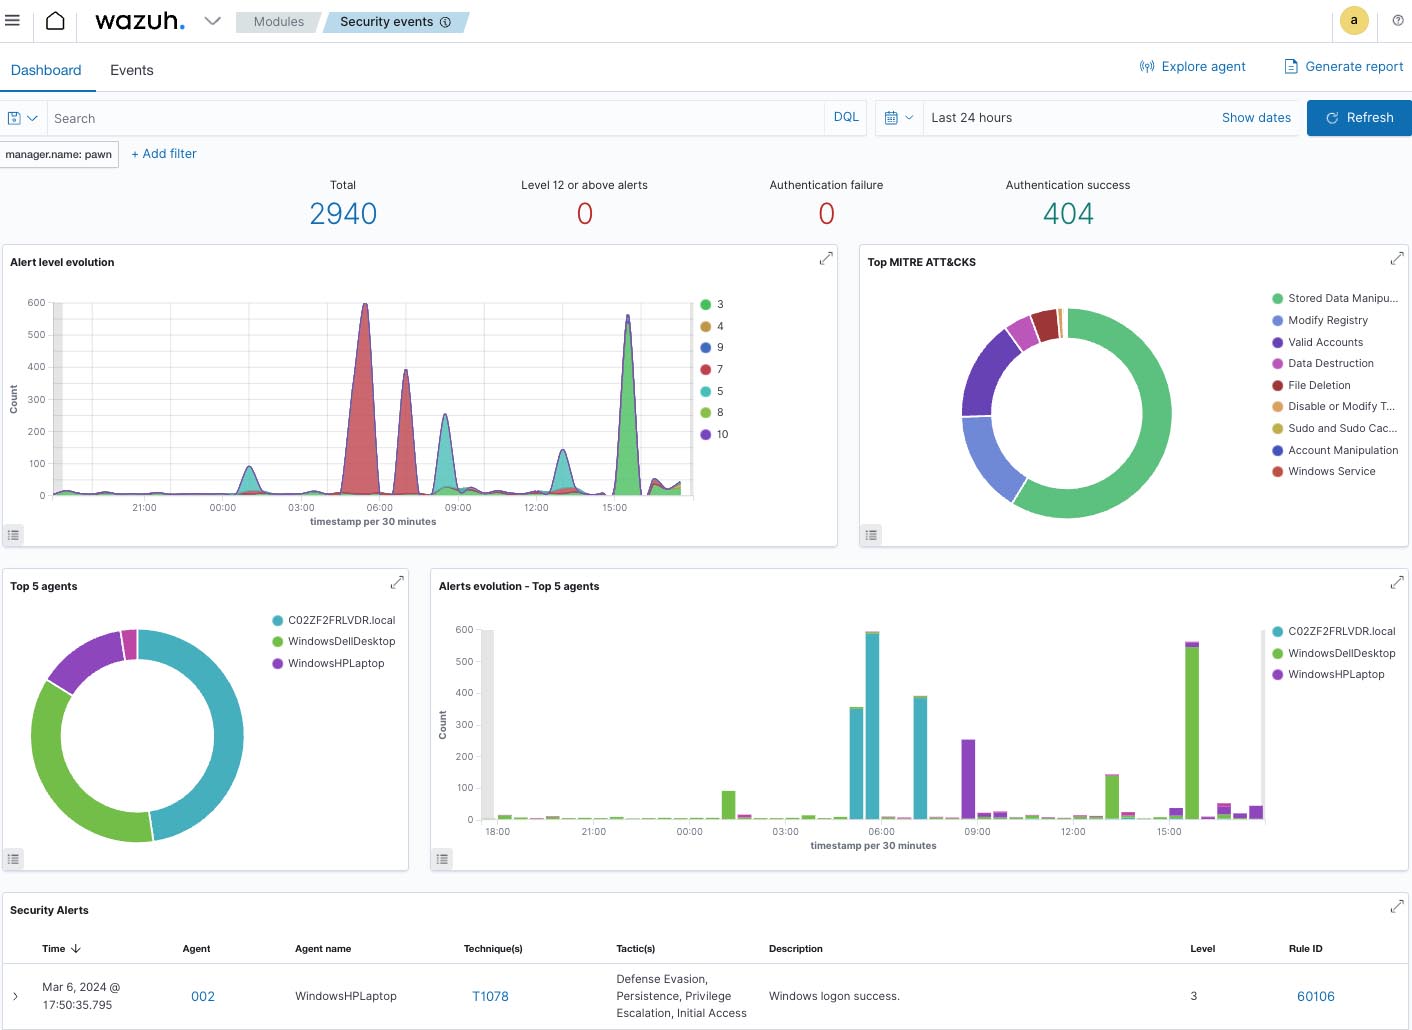Open agent 002 link

203,996
